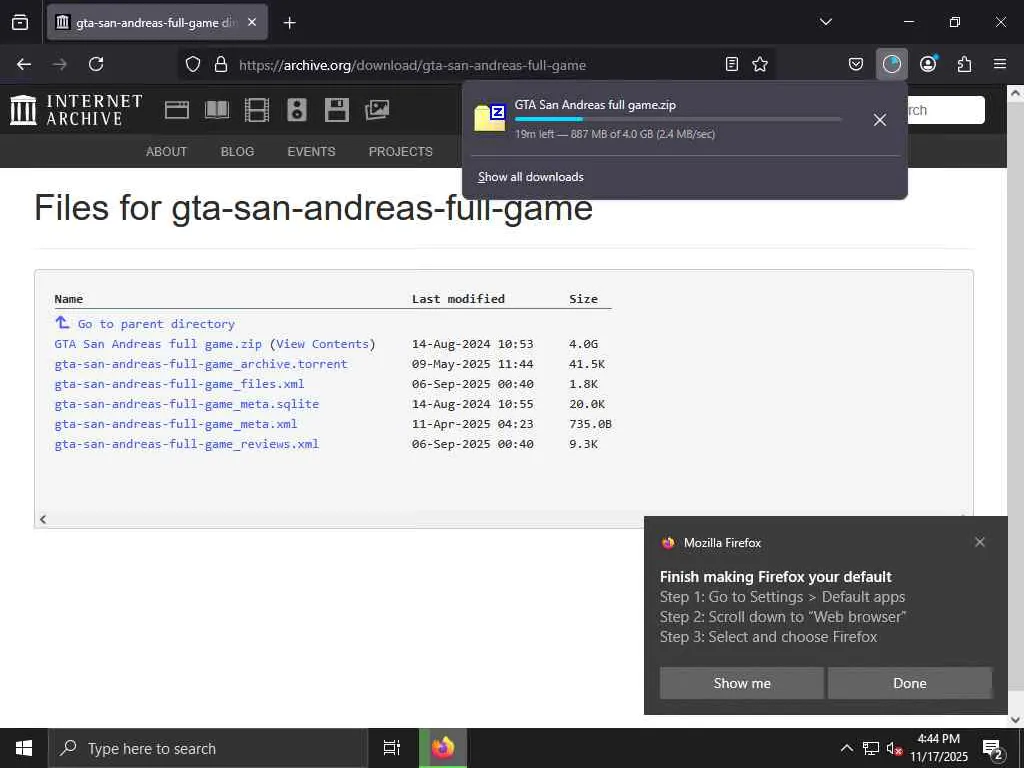Click the Internet Archive logo
This screenshot has width=1024, height=768.
point(76,110)
